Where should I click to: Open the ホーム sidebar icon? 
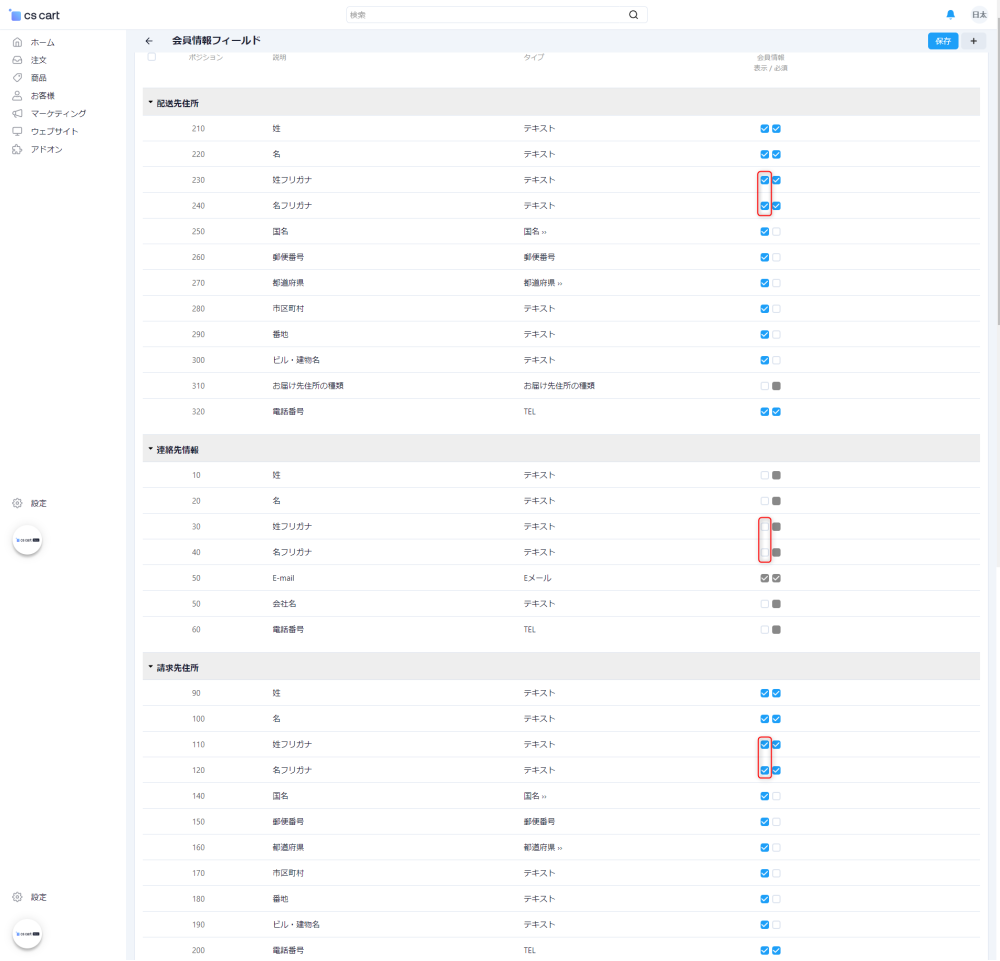pyautogui.click(x=17, y=42)
